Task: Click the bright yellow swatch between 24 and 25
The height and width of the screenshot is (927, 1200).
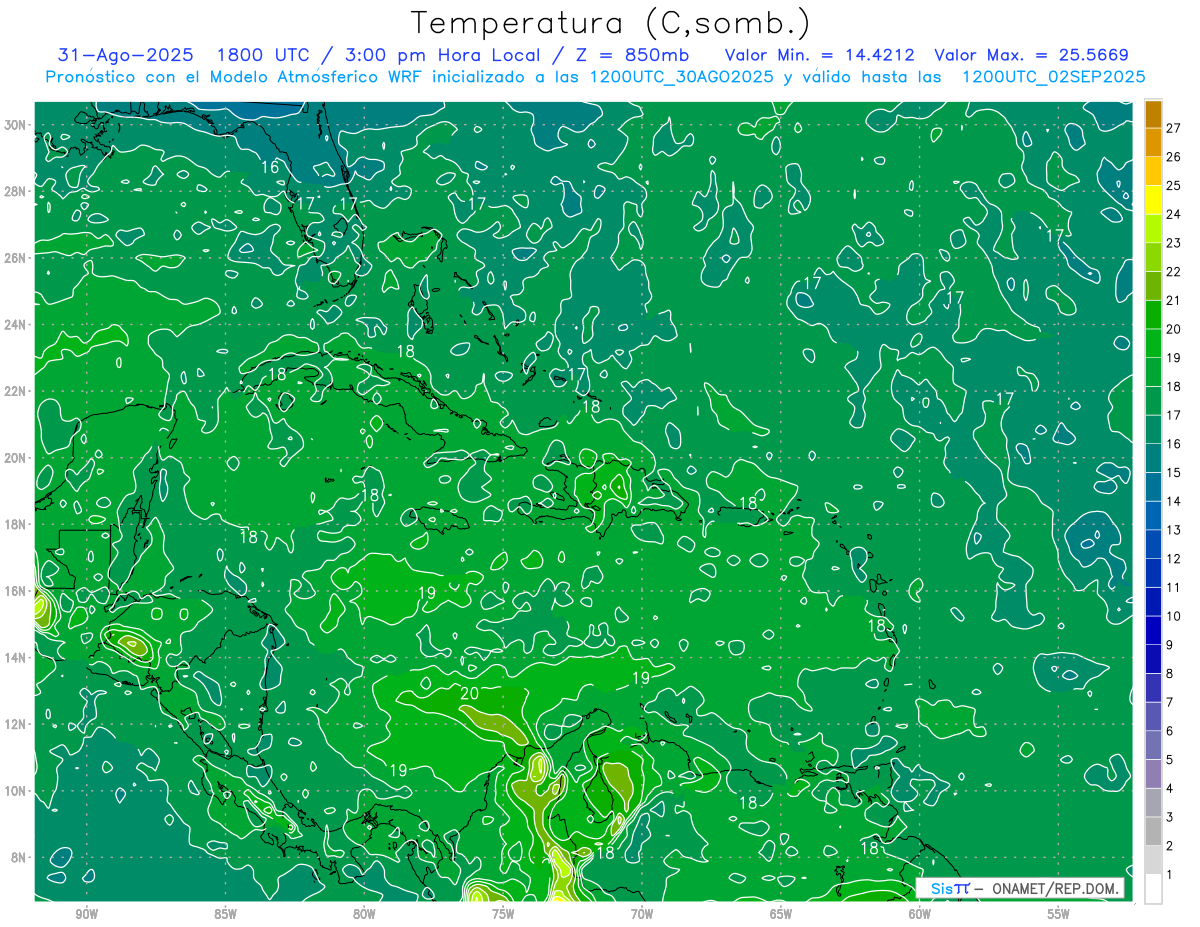Action: click(x=1153, y=200)
